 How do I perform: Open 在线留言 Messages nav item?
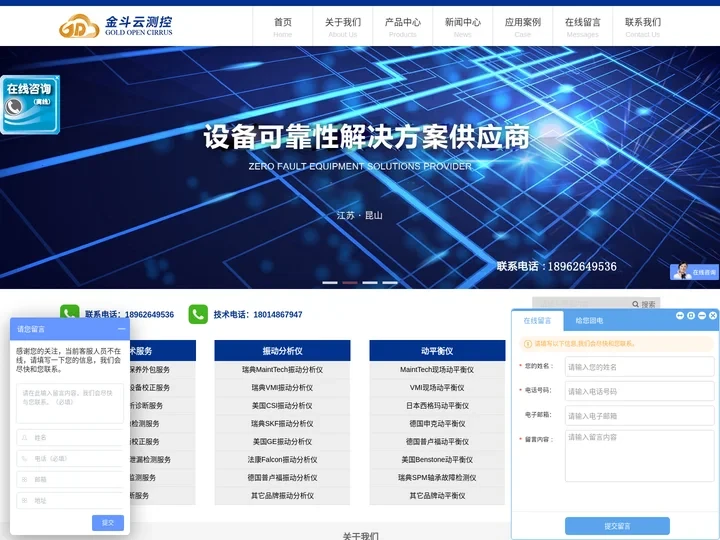[583, 27]
